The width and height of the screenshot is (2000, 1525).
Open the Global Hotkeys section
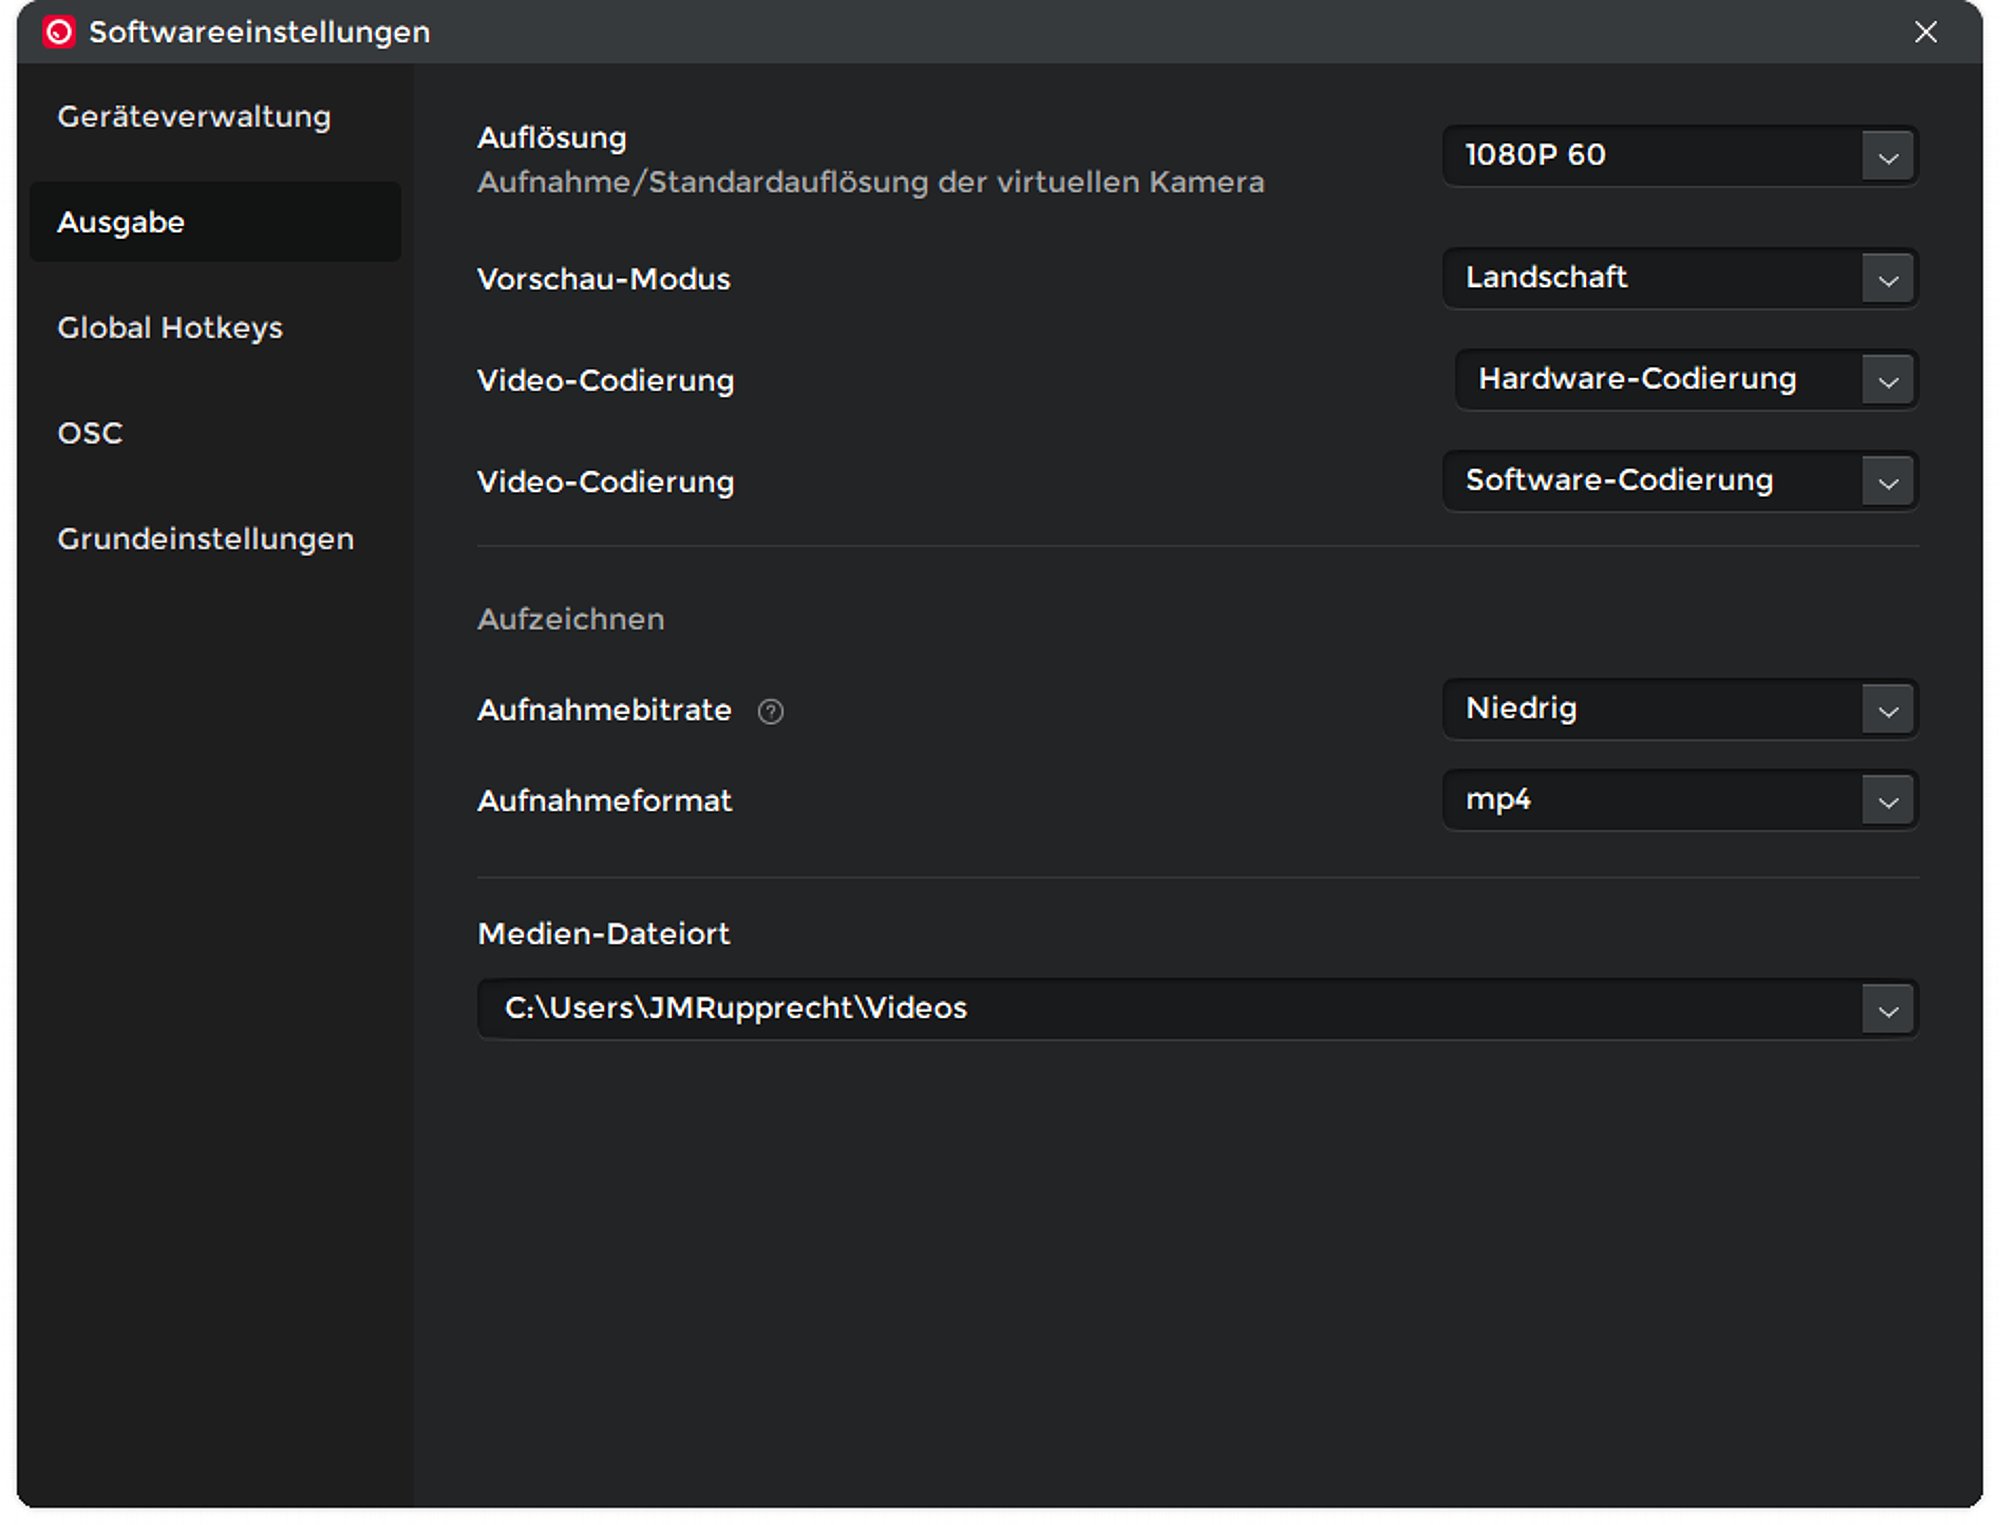coord(170,328)
